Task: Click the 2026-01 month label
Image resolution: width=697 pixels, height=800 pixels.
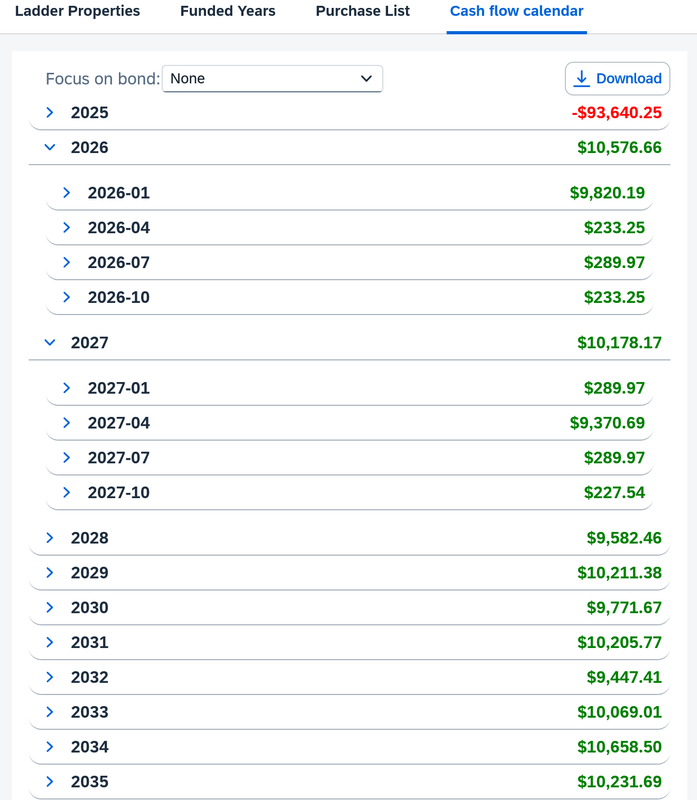Action: (119, 193)
